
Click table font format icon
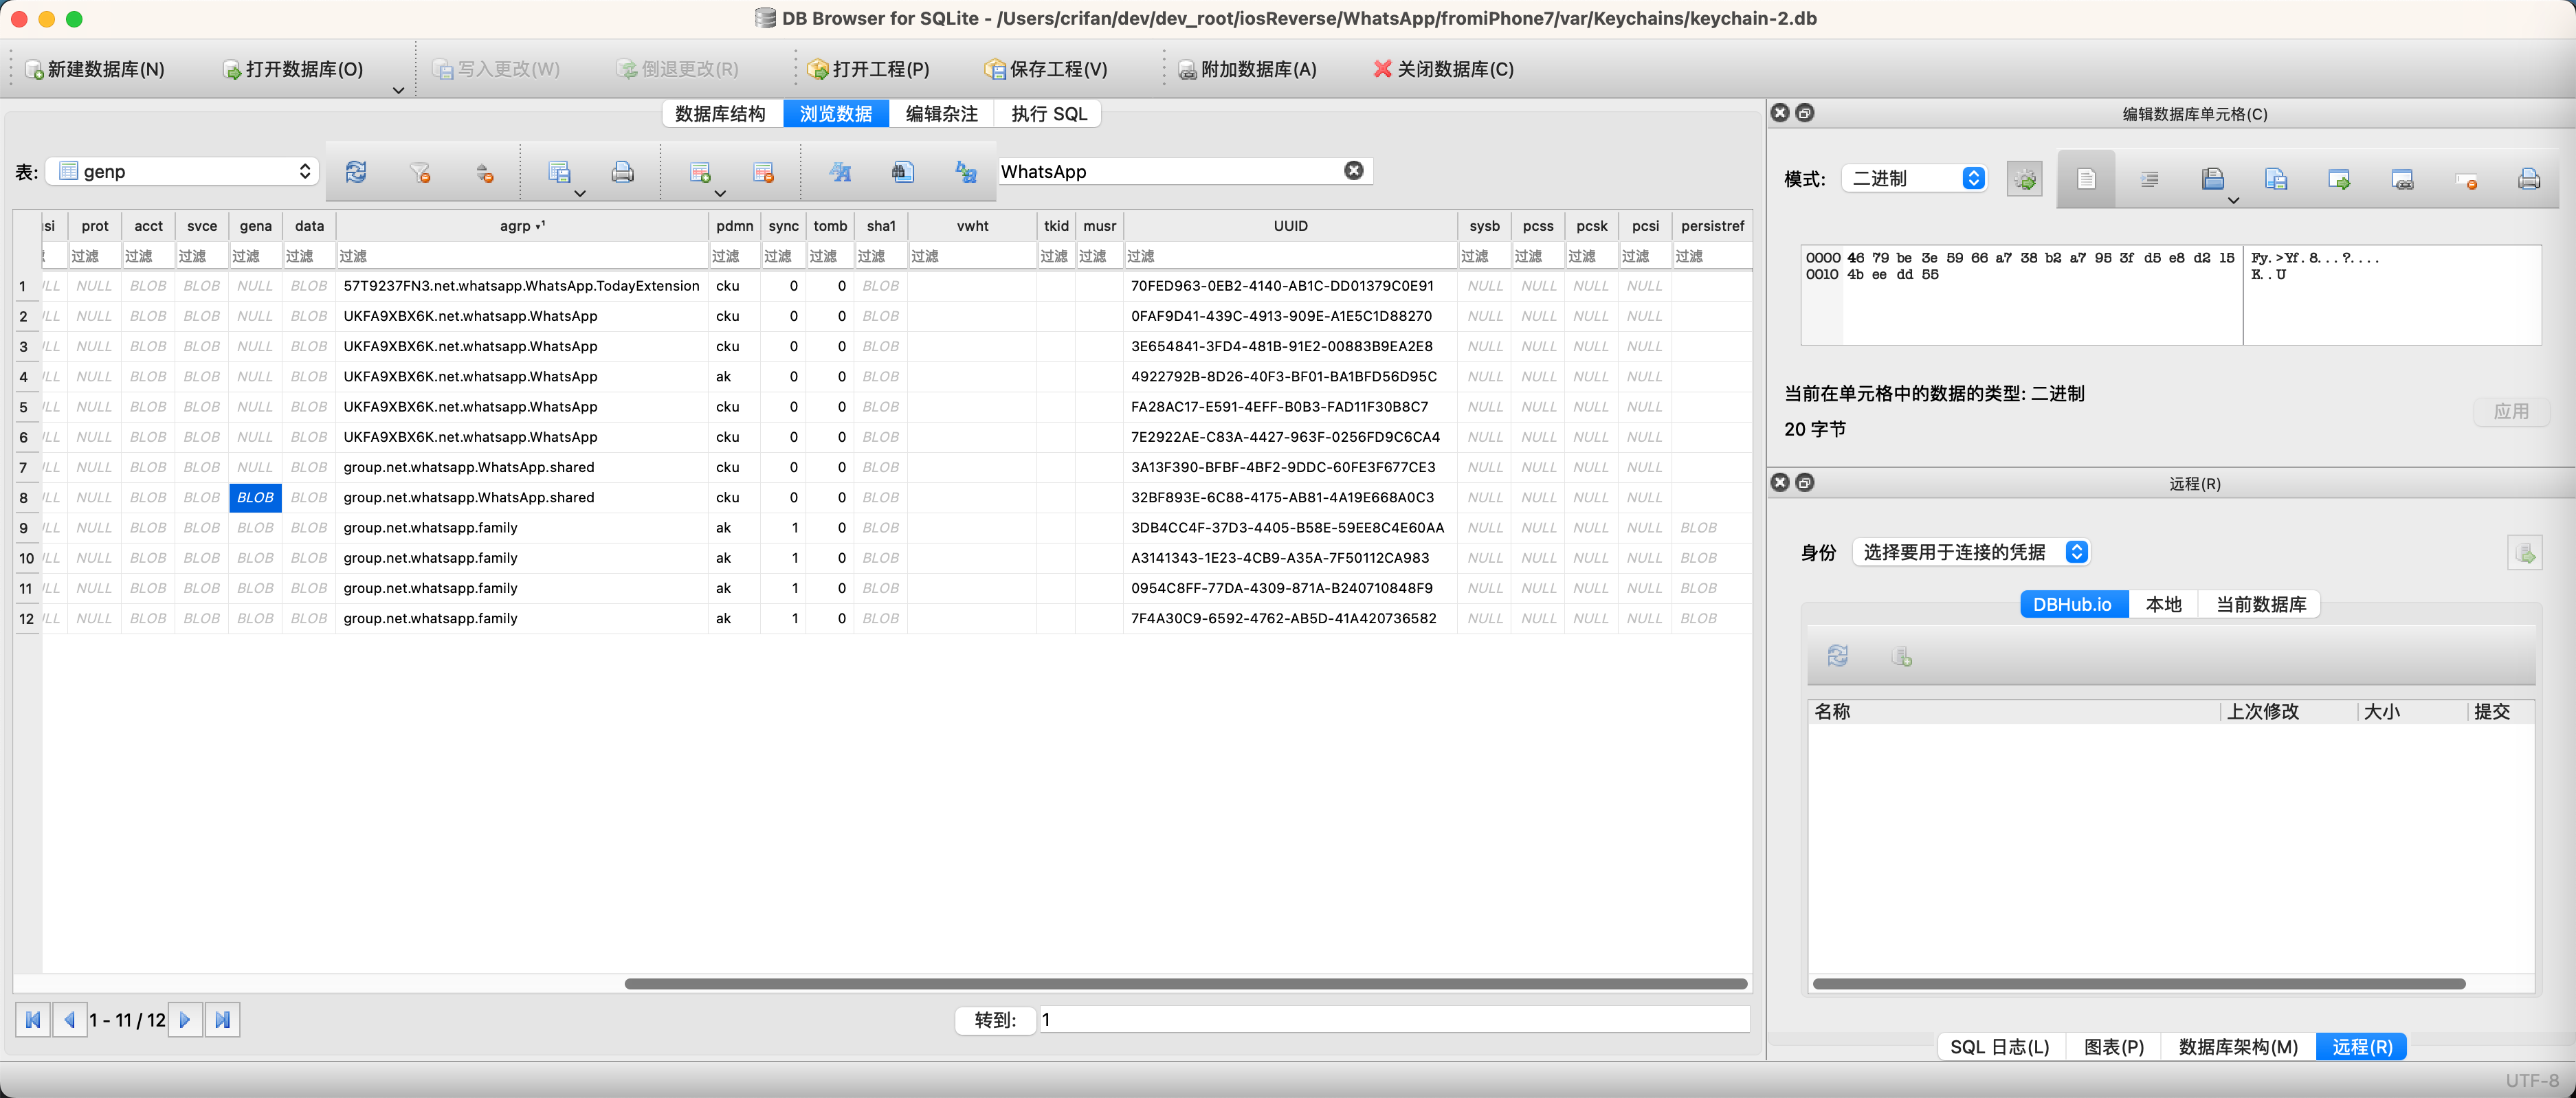(x=840, y=172)
